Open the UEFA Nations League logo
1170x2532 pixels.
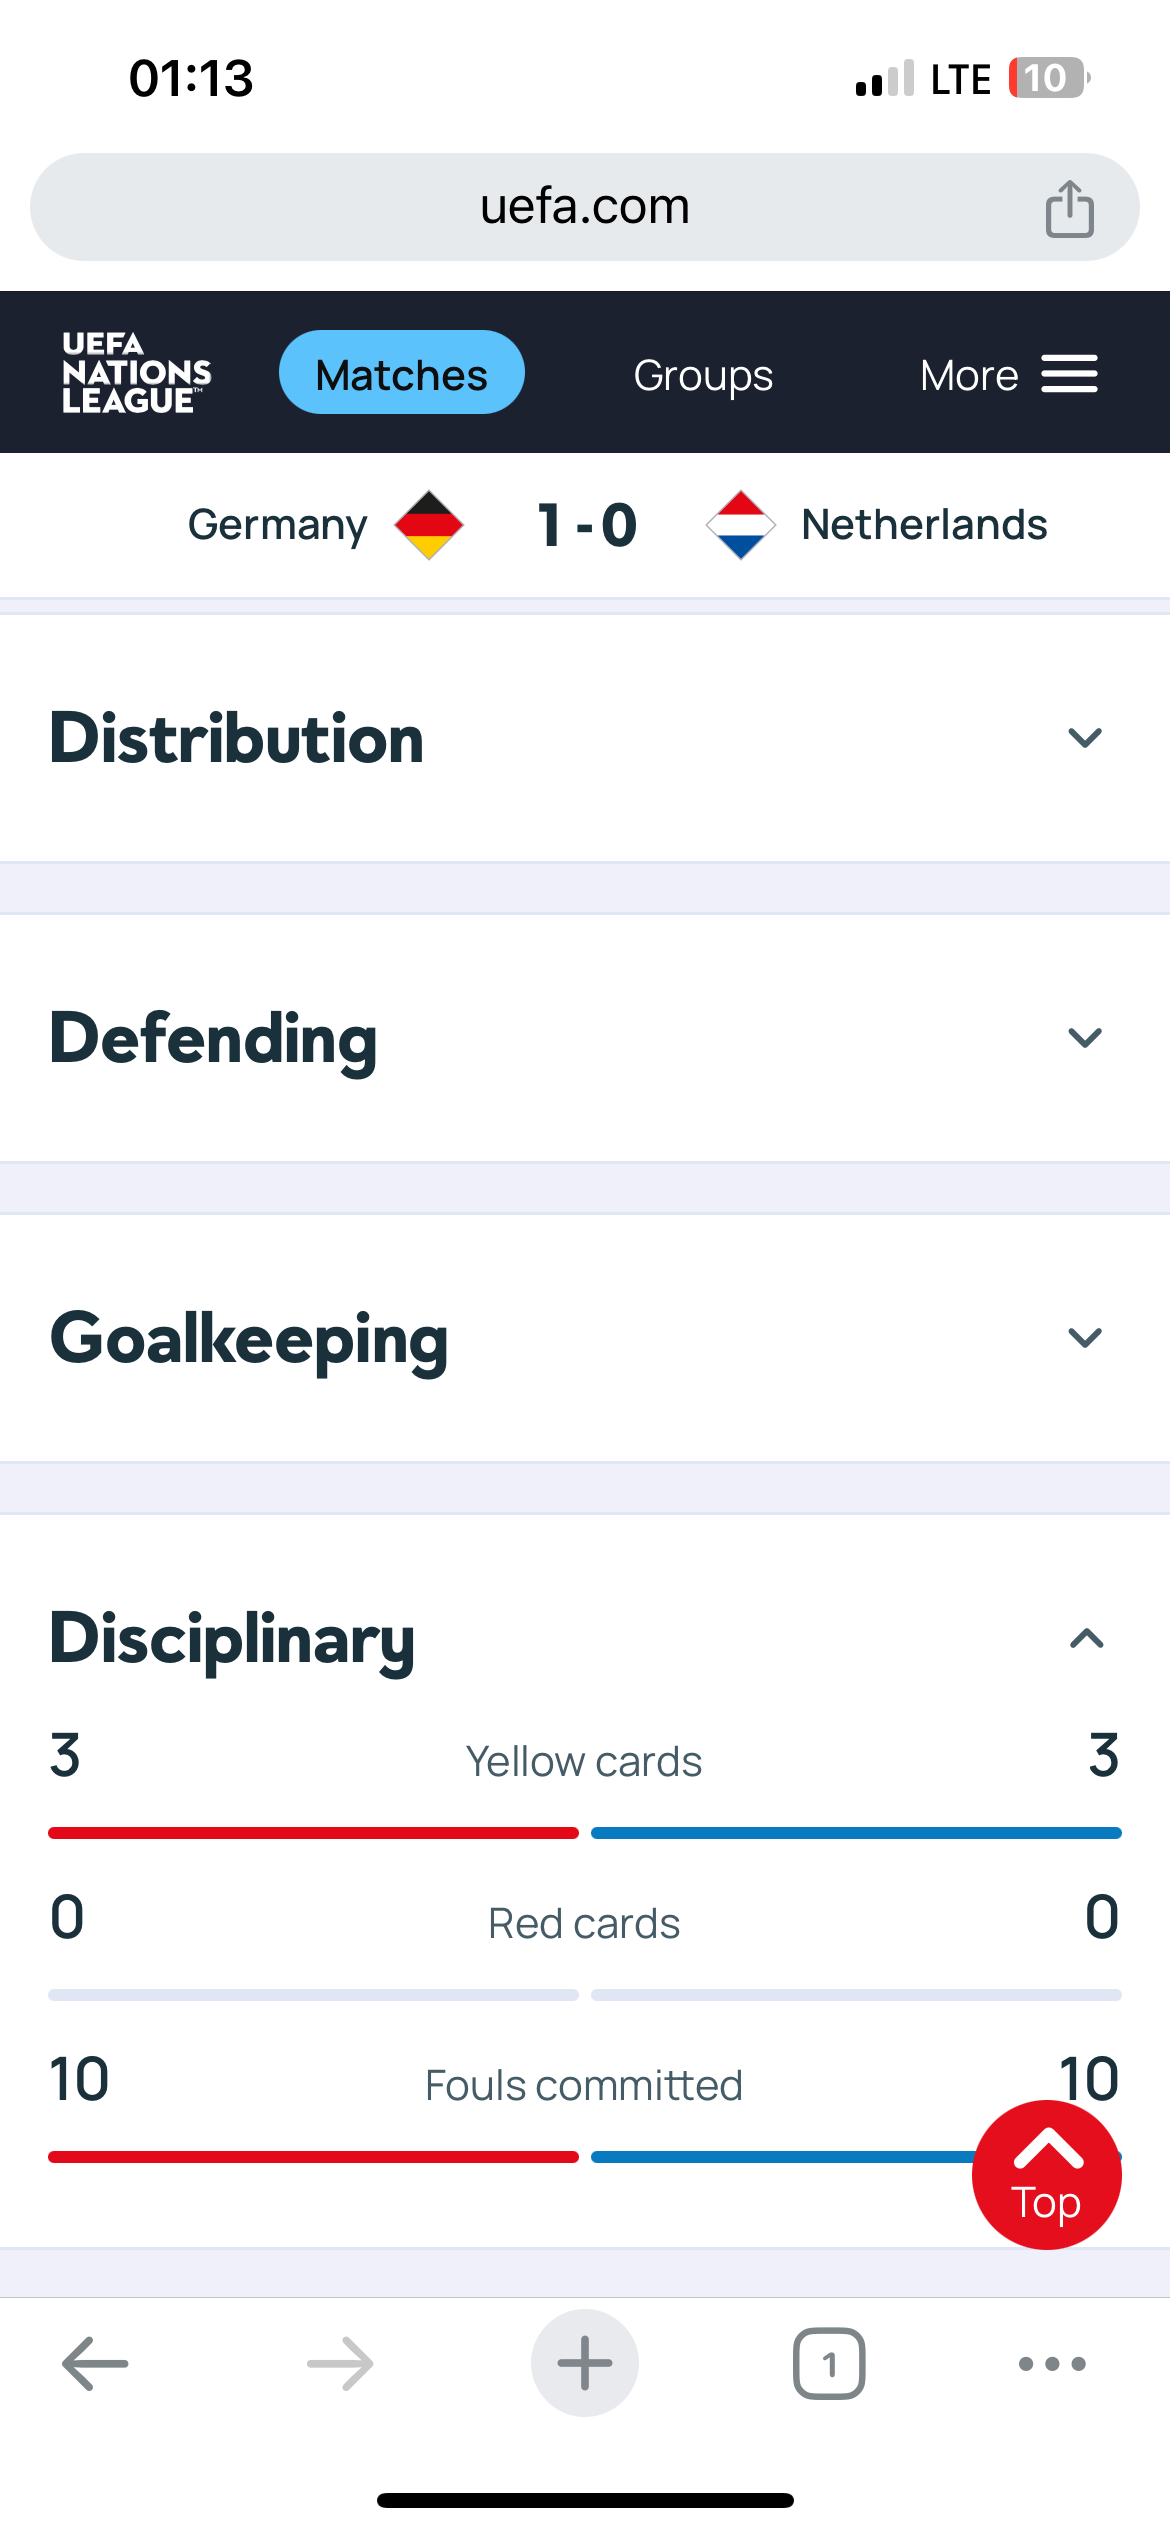point(137,373)
